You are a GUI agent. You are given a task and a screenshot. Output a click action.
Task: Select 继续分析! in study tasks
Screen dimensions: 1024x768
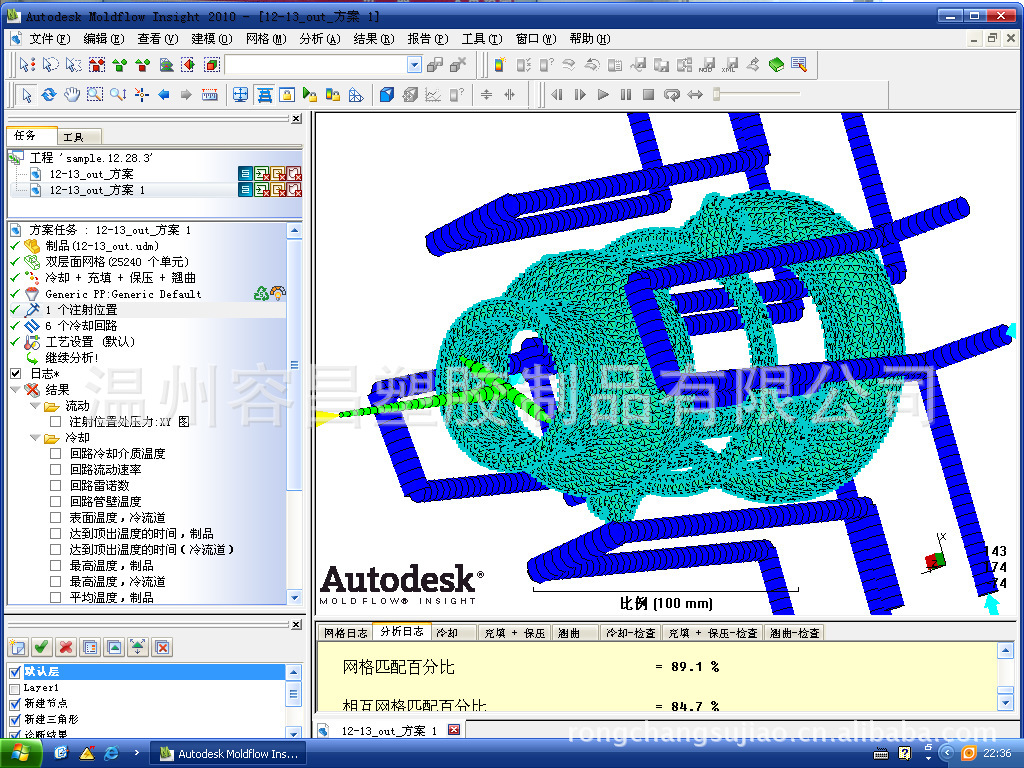click(72, 358)
